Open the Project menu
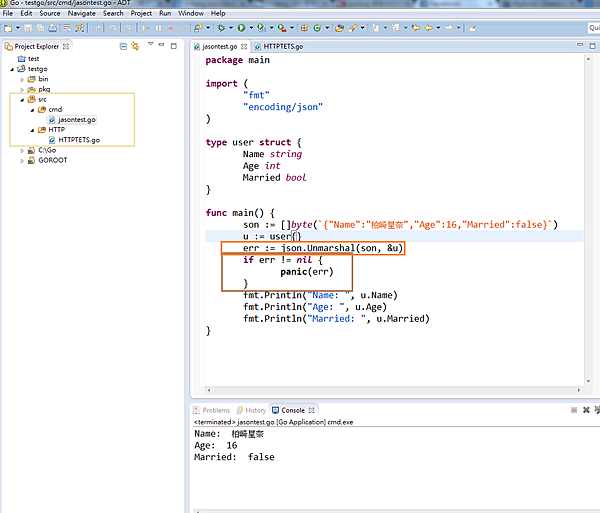The width and height of the screenshot is (600, 513). 141,13
